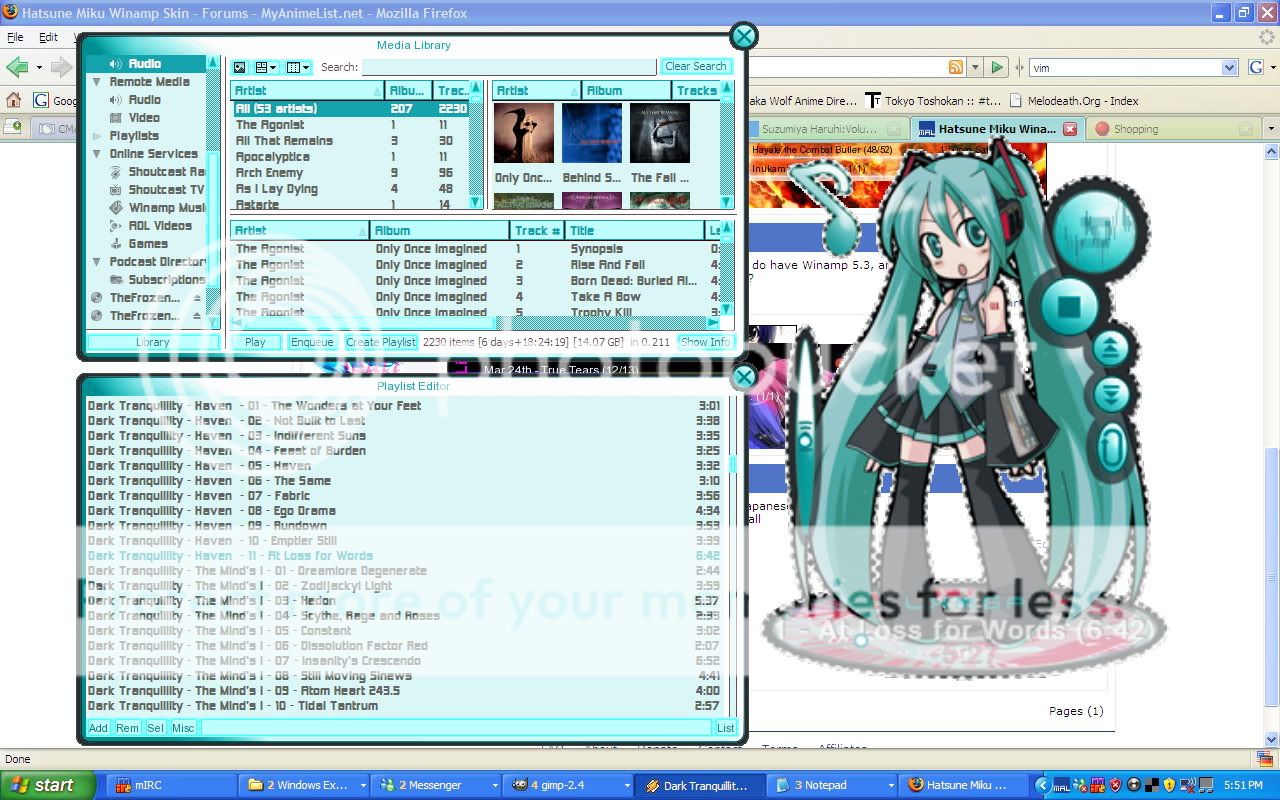
Task: Click the Windows Security shield icon in the tray
Action: pos(1169,784)
